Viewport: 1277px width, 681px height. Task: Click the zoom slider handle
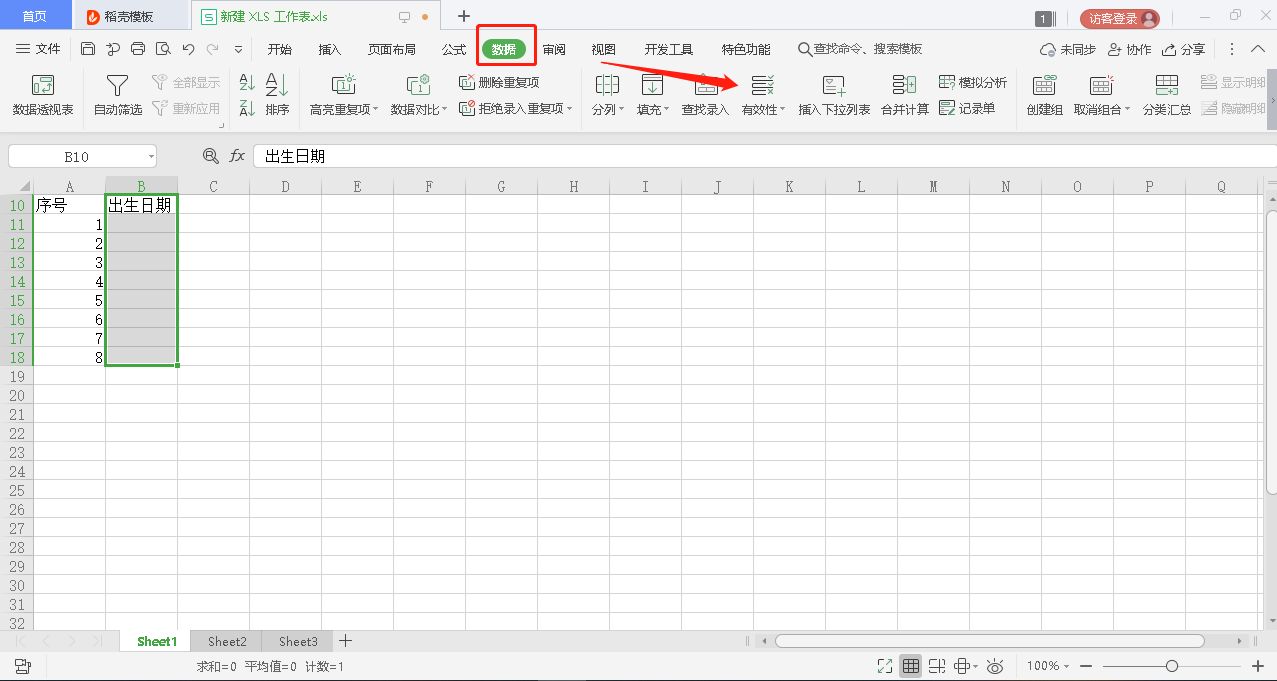click(x=1171, y=666)
